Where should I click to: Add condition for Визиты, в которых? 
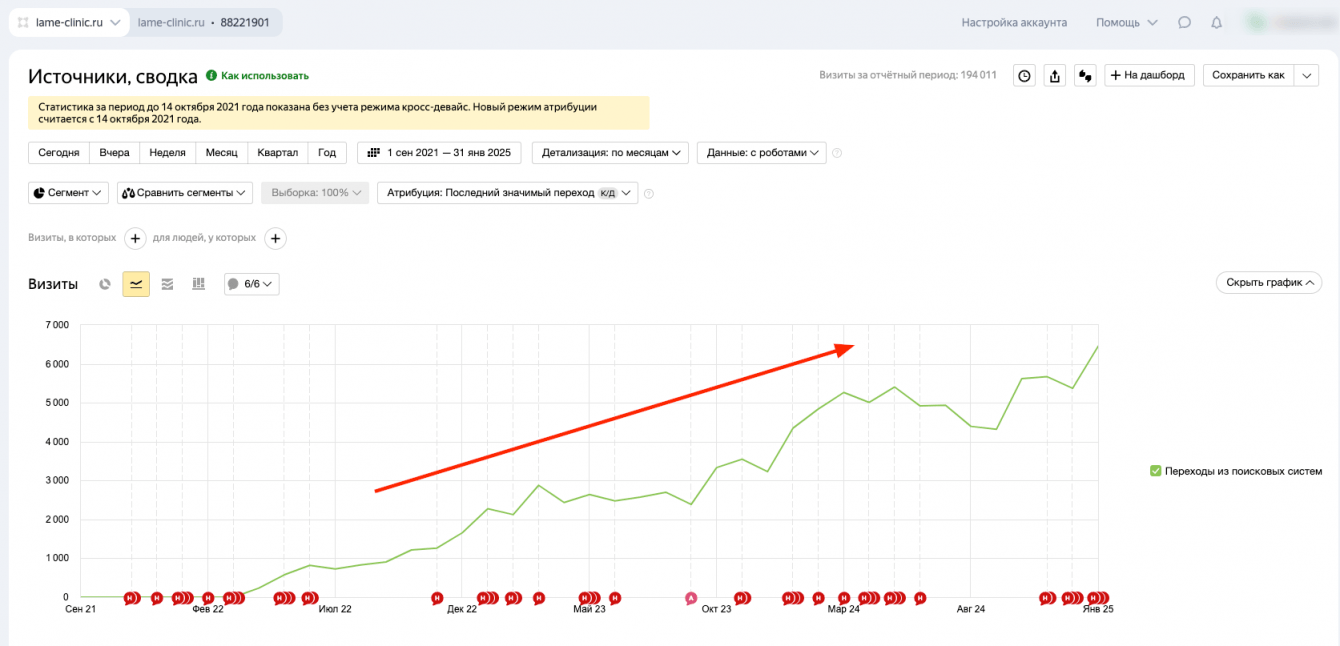pos(135,238)
